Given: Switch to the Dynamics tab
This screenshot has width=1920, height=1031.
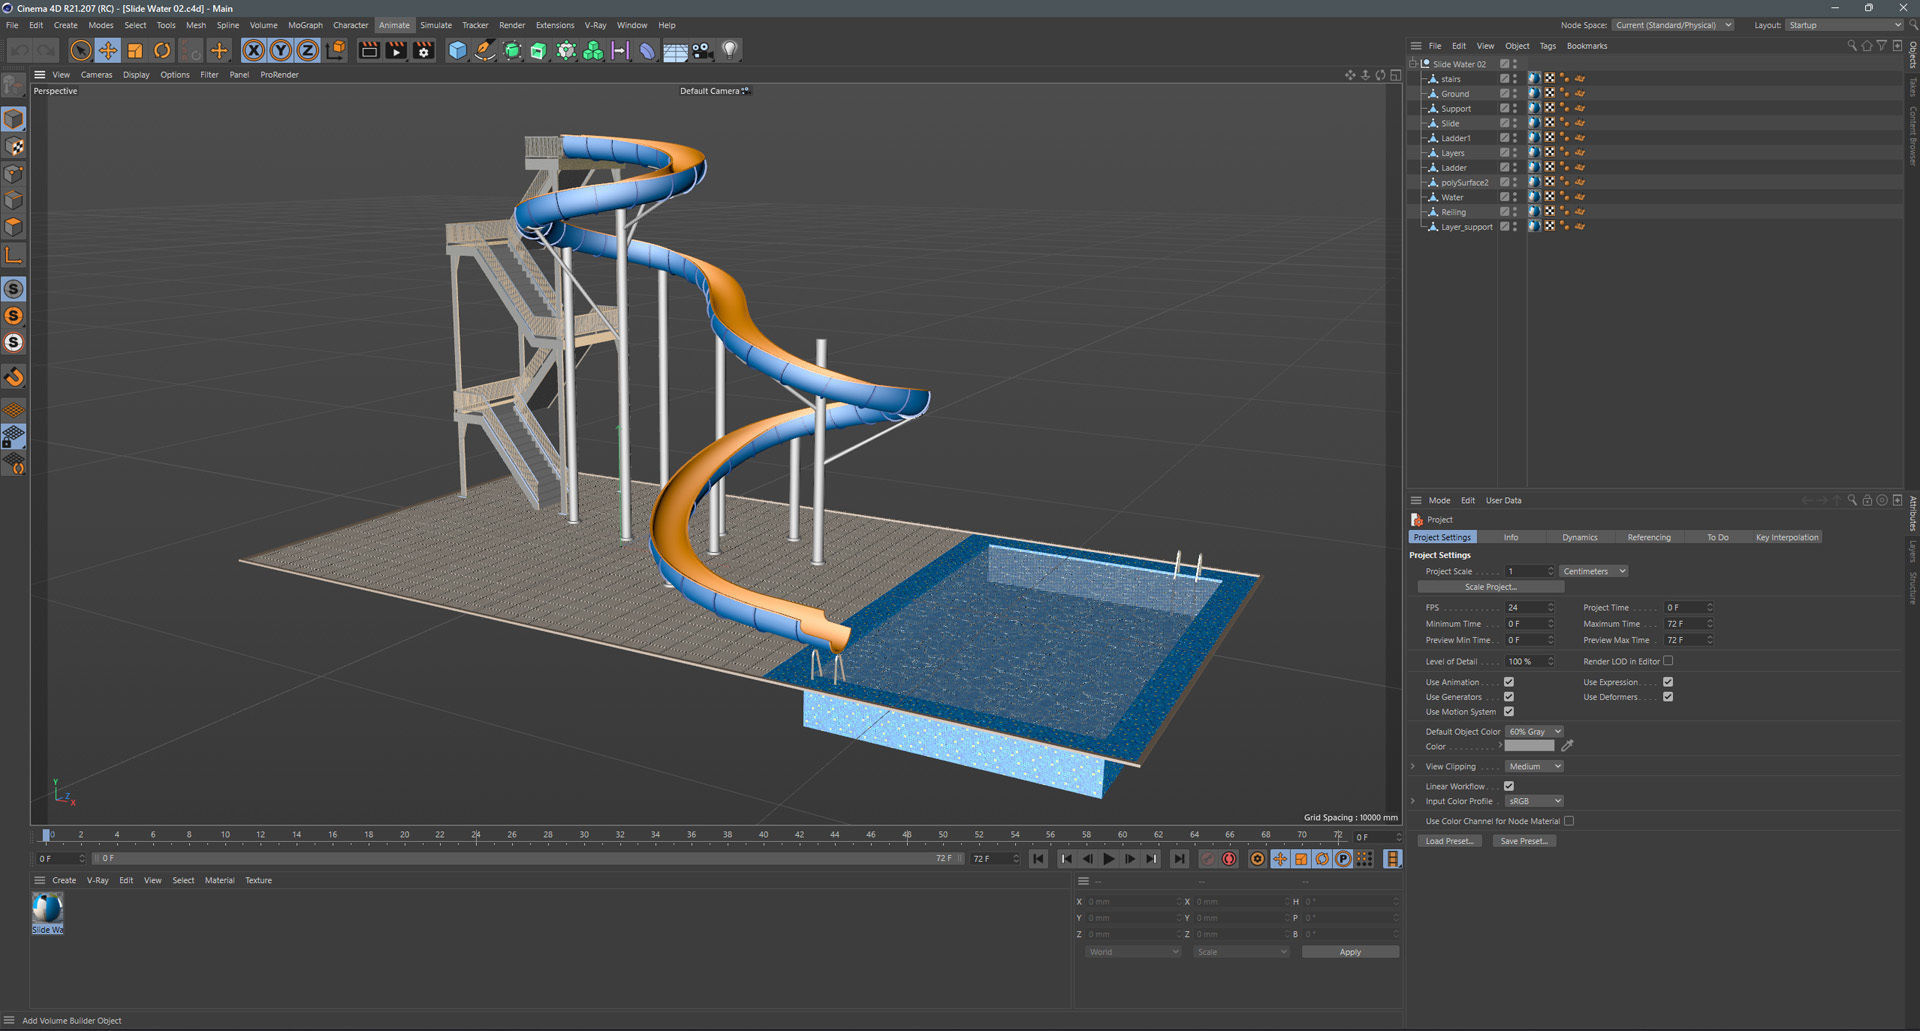Looking at the screenshot, I should tap(1580, 538).
